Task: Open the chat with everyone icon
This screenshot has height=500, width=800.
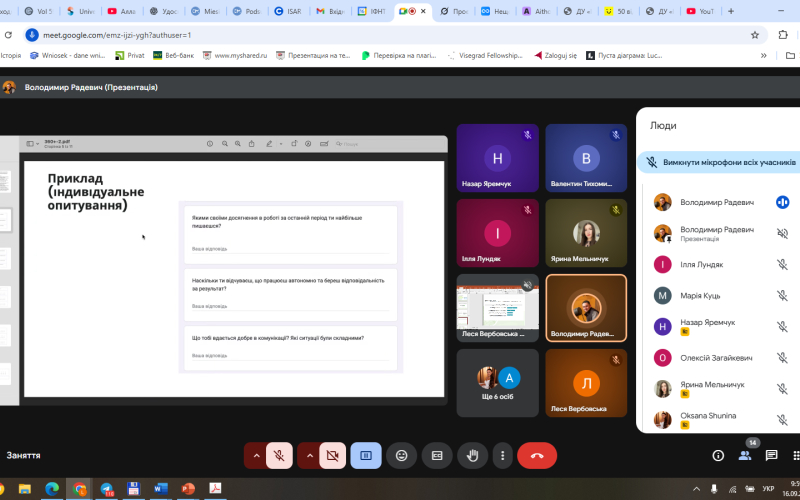Action: pyautogui.click(x=772, y=455)
